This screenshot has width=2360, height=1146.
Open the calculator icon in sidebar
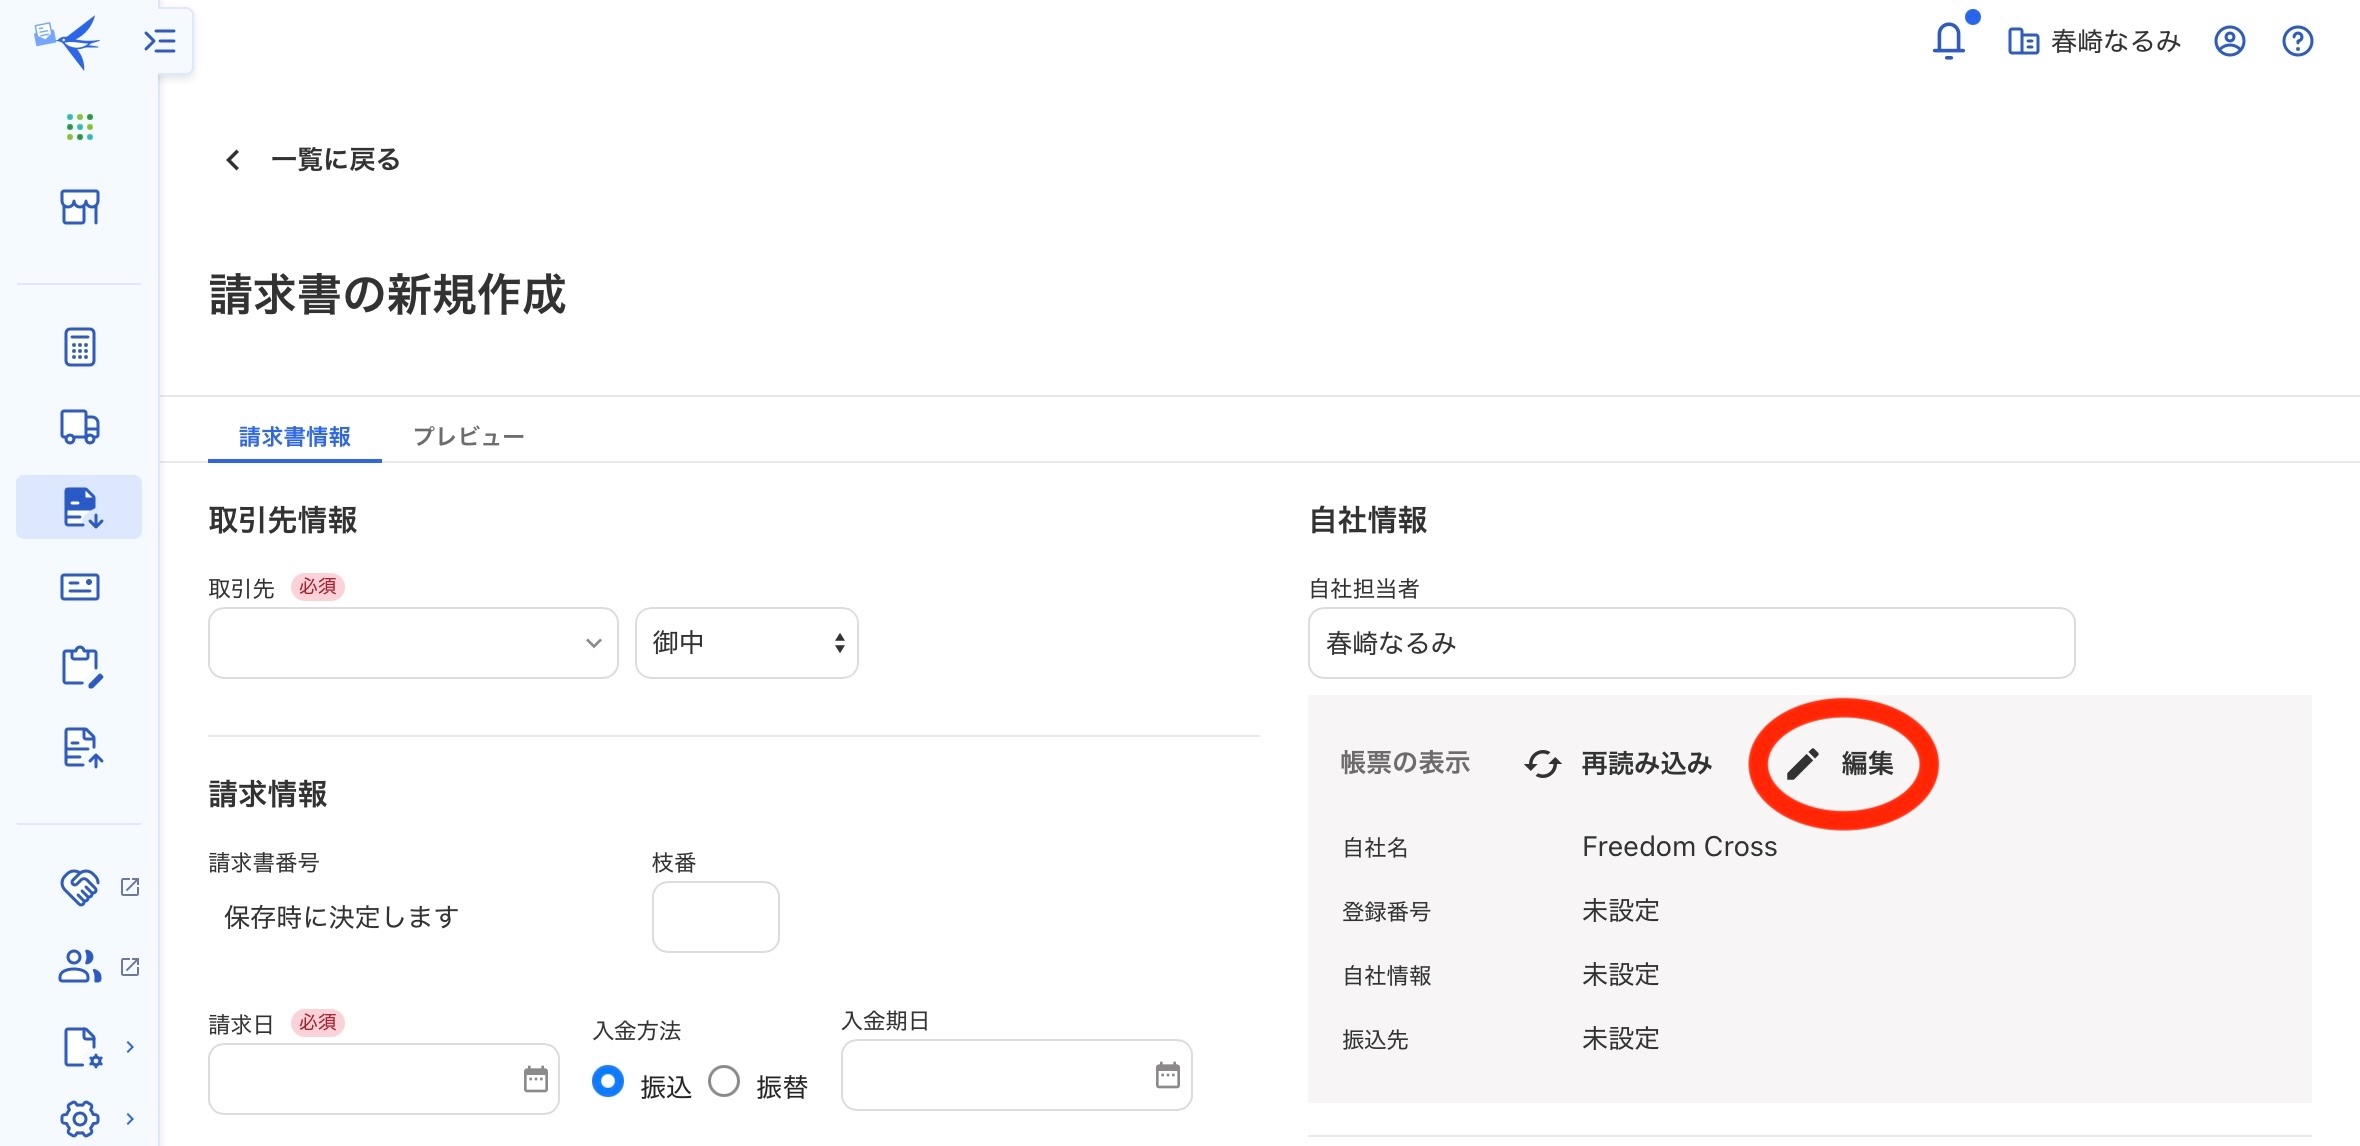(79, 347)
